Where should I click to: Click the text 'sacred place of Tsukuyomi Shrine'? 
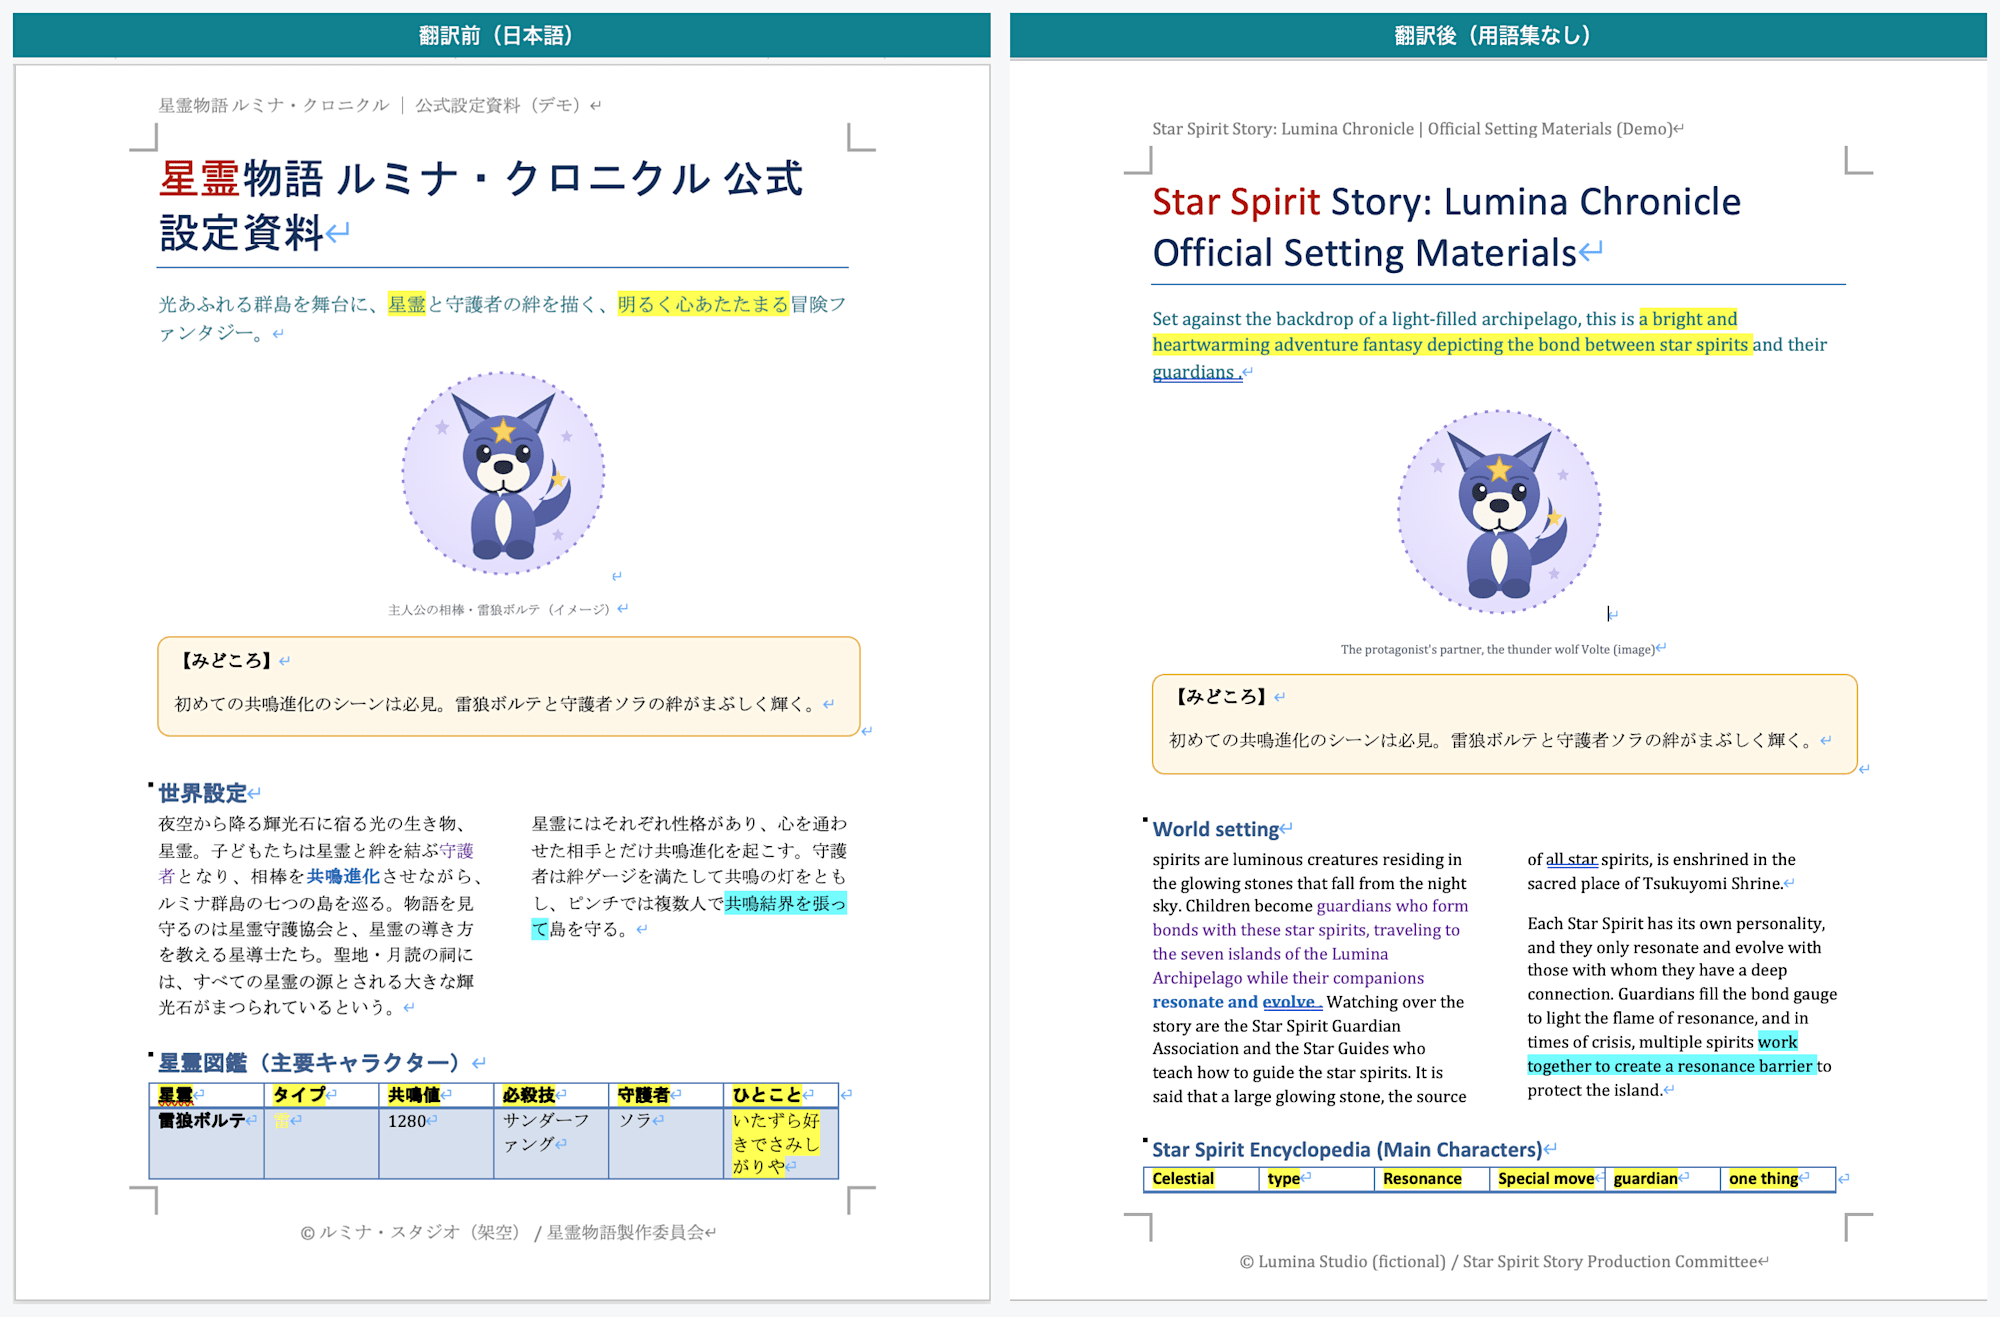point(1654,883)
